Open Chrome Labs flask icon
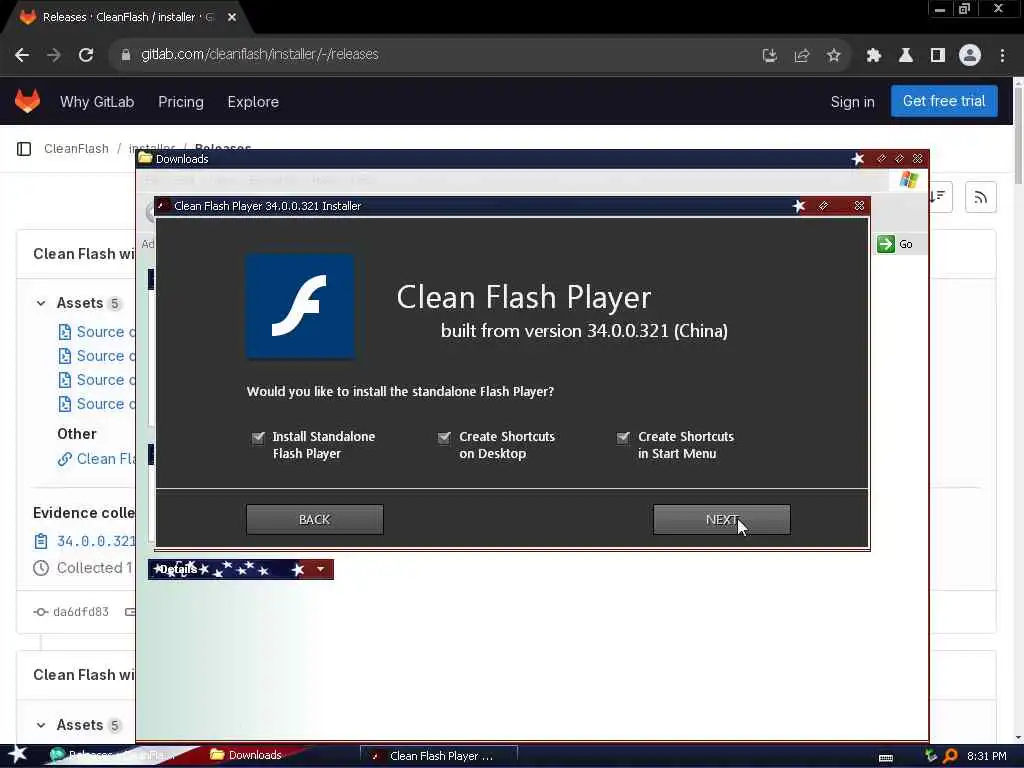This screenshot has width=1024, height=768. tap(906, 56)
